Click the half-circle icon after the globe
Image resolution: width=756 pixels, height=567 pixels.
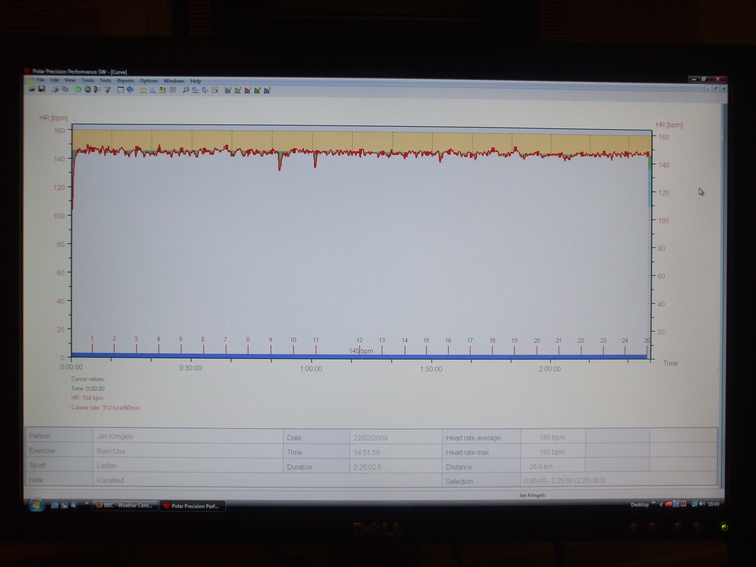[96, 89]
